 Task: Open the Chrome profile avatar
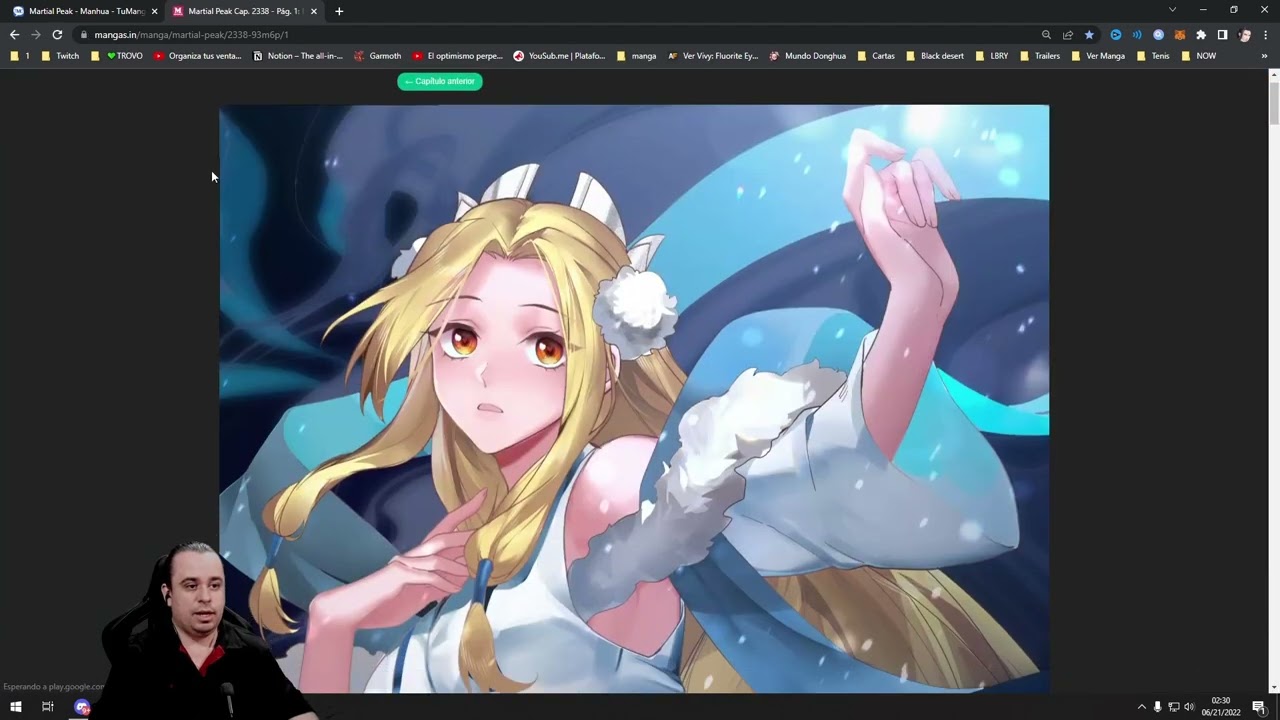tap(1244, 34)
